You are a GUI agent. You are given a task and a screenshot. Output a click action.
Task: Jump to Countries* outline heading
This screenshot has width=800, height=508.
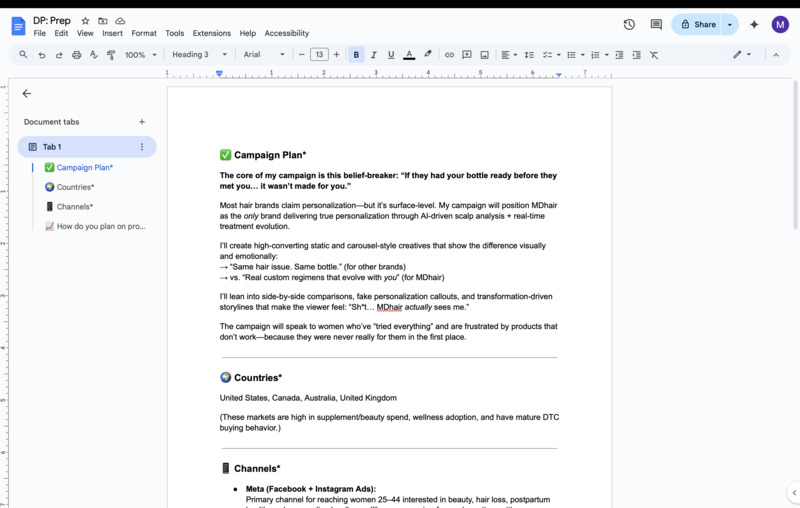76,187
